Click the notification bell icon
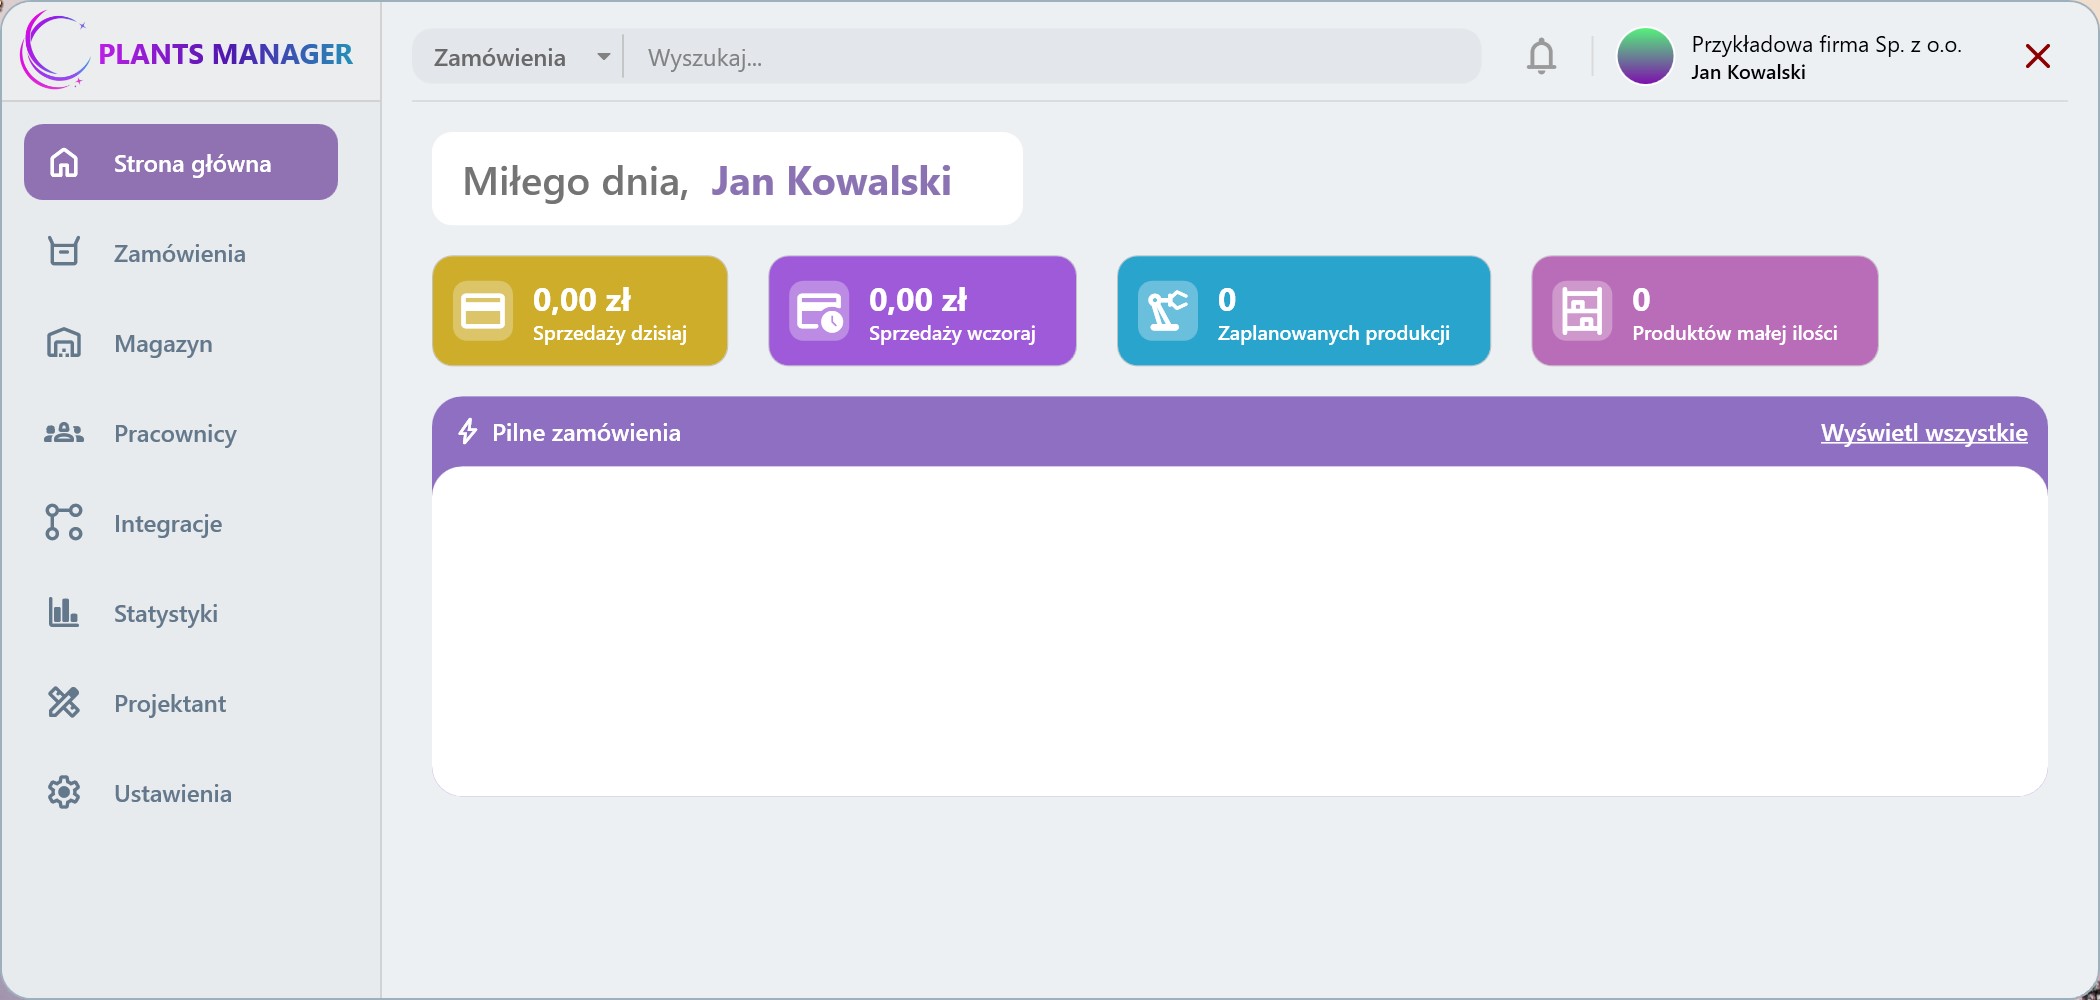 1541,57
